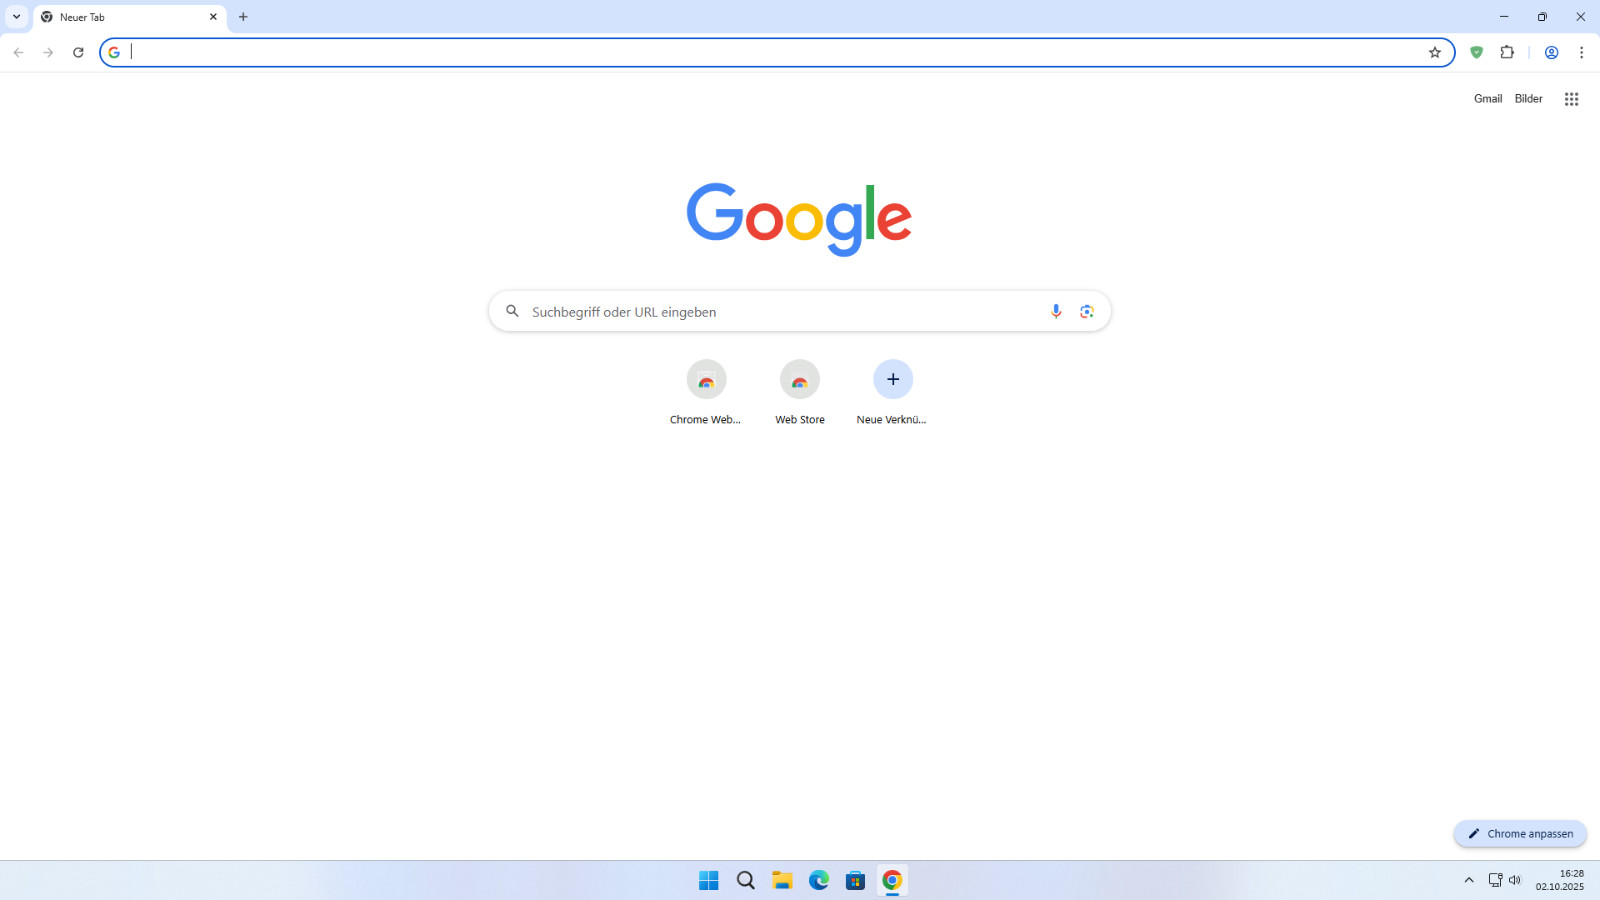Open a new tab with plus button
Image resolution: width=1600 pixels, height=900 pixels.
tap(243, 17)
